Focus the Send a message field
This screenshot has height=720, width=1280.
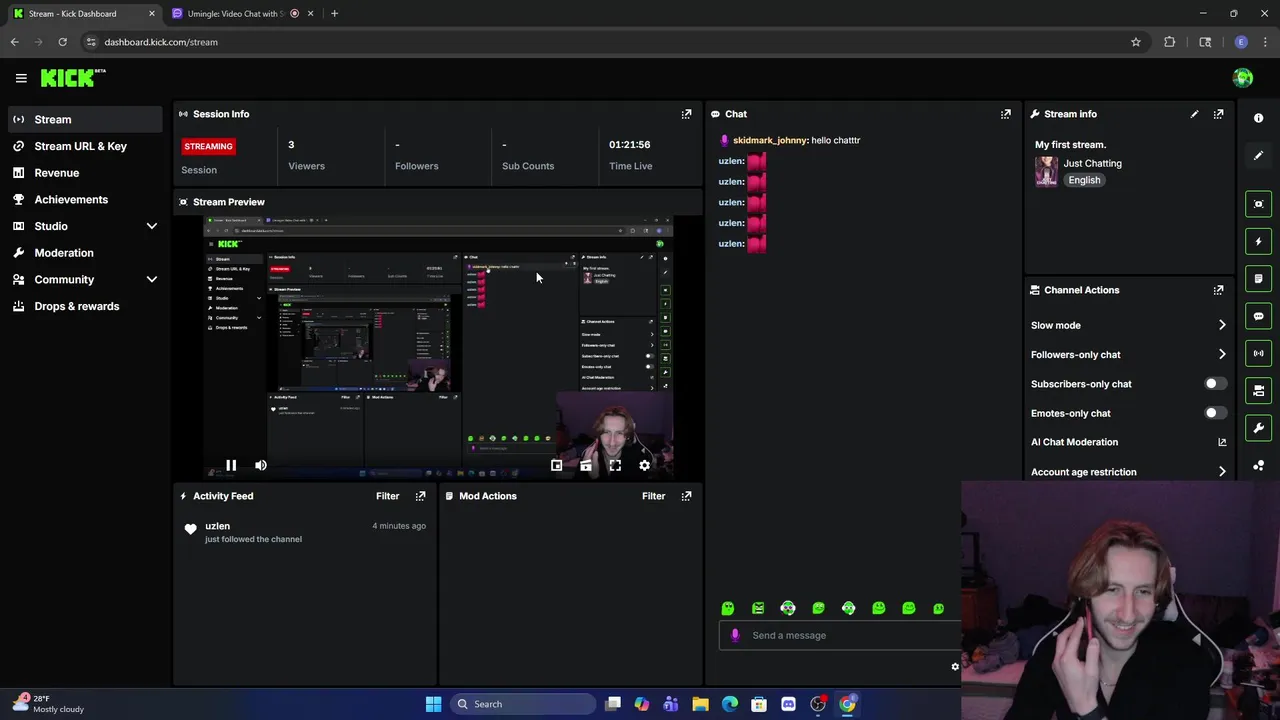click(x=840, y=635)
